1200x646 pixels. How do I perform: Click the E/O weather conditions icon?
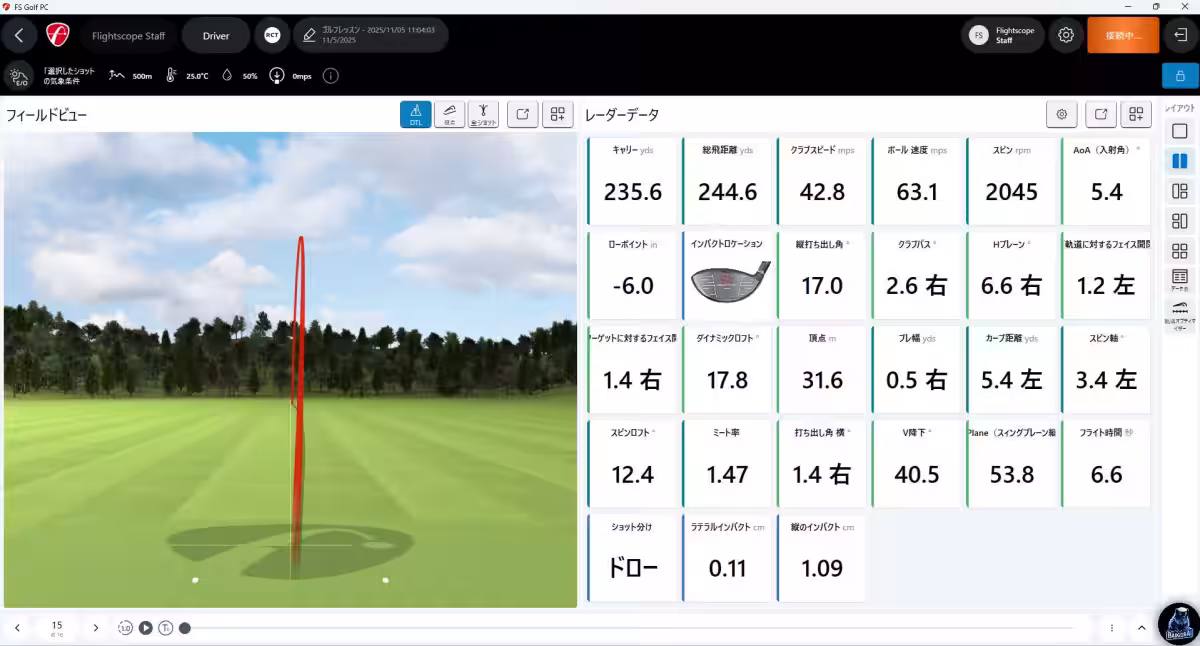coord(18,76)
